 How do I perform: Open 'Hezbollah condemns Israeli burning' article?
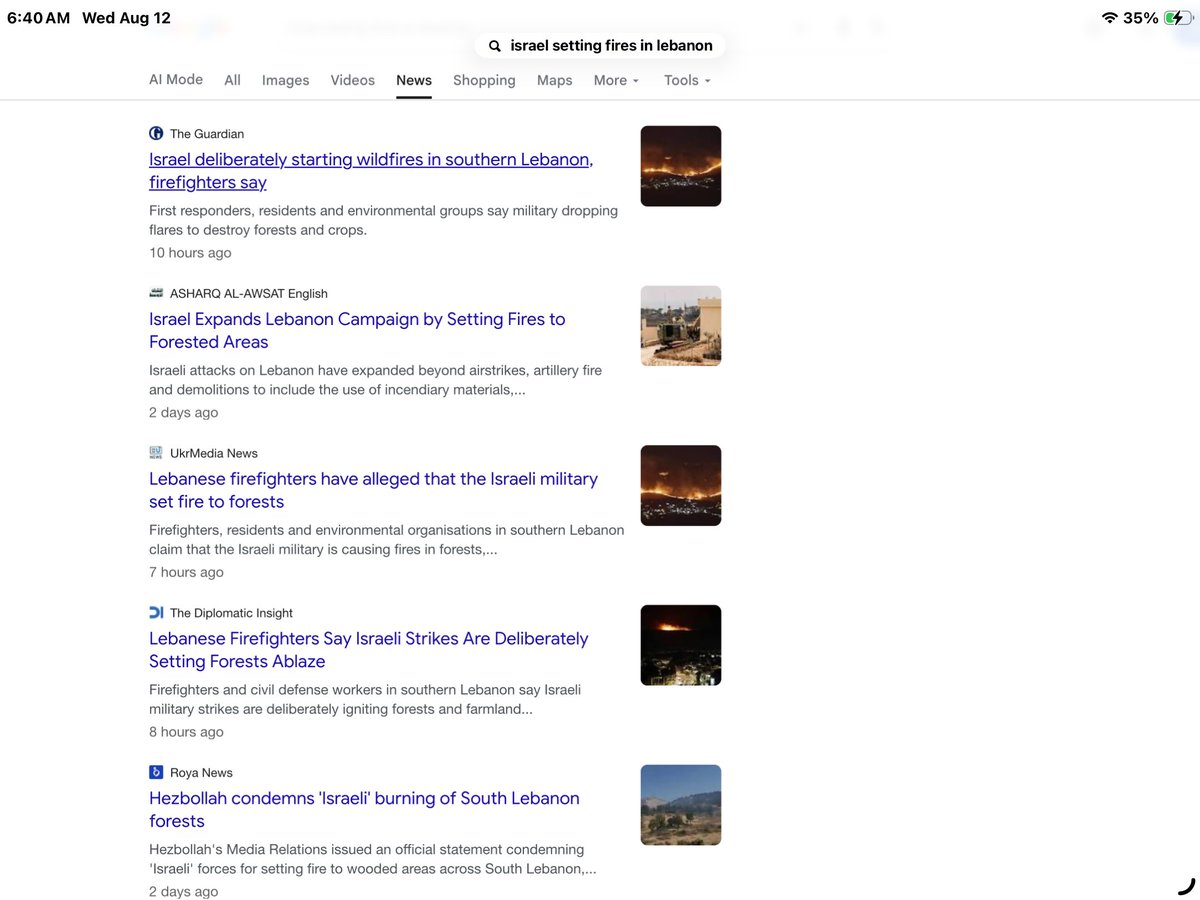pos(364,809)
